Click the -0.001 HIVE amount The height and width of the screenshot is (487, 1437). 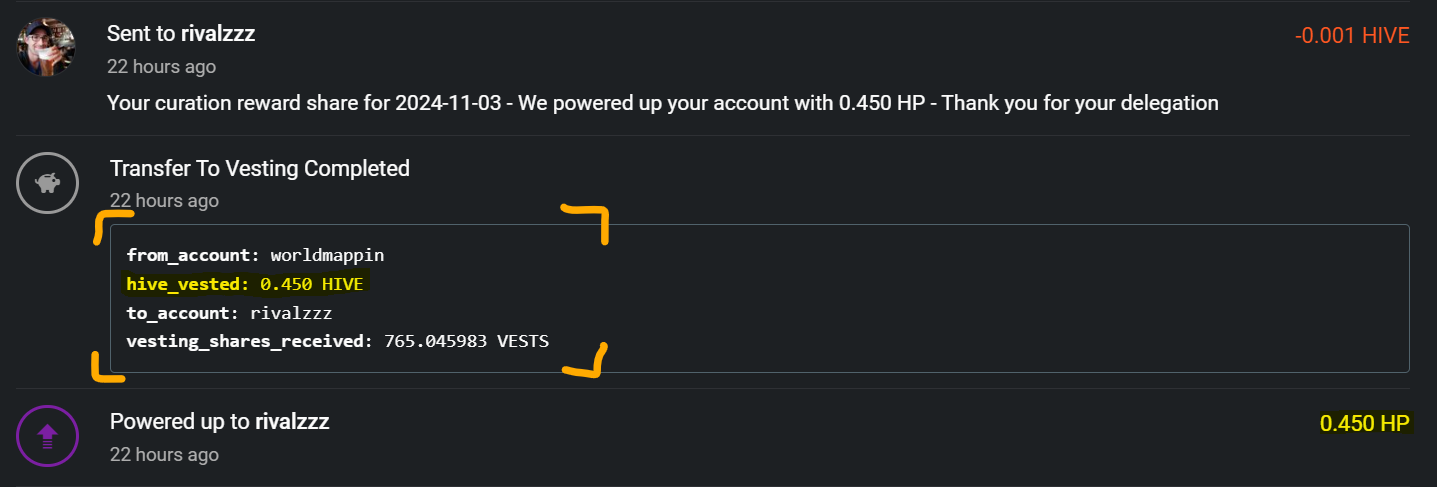1352,36
